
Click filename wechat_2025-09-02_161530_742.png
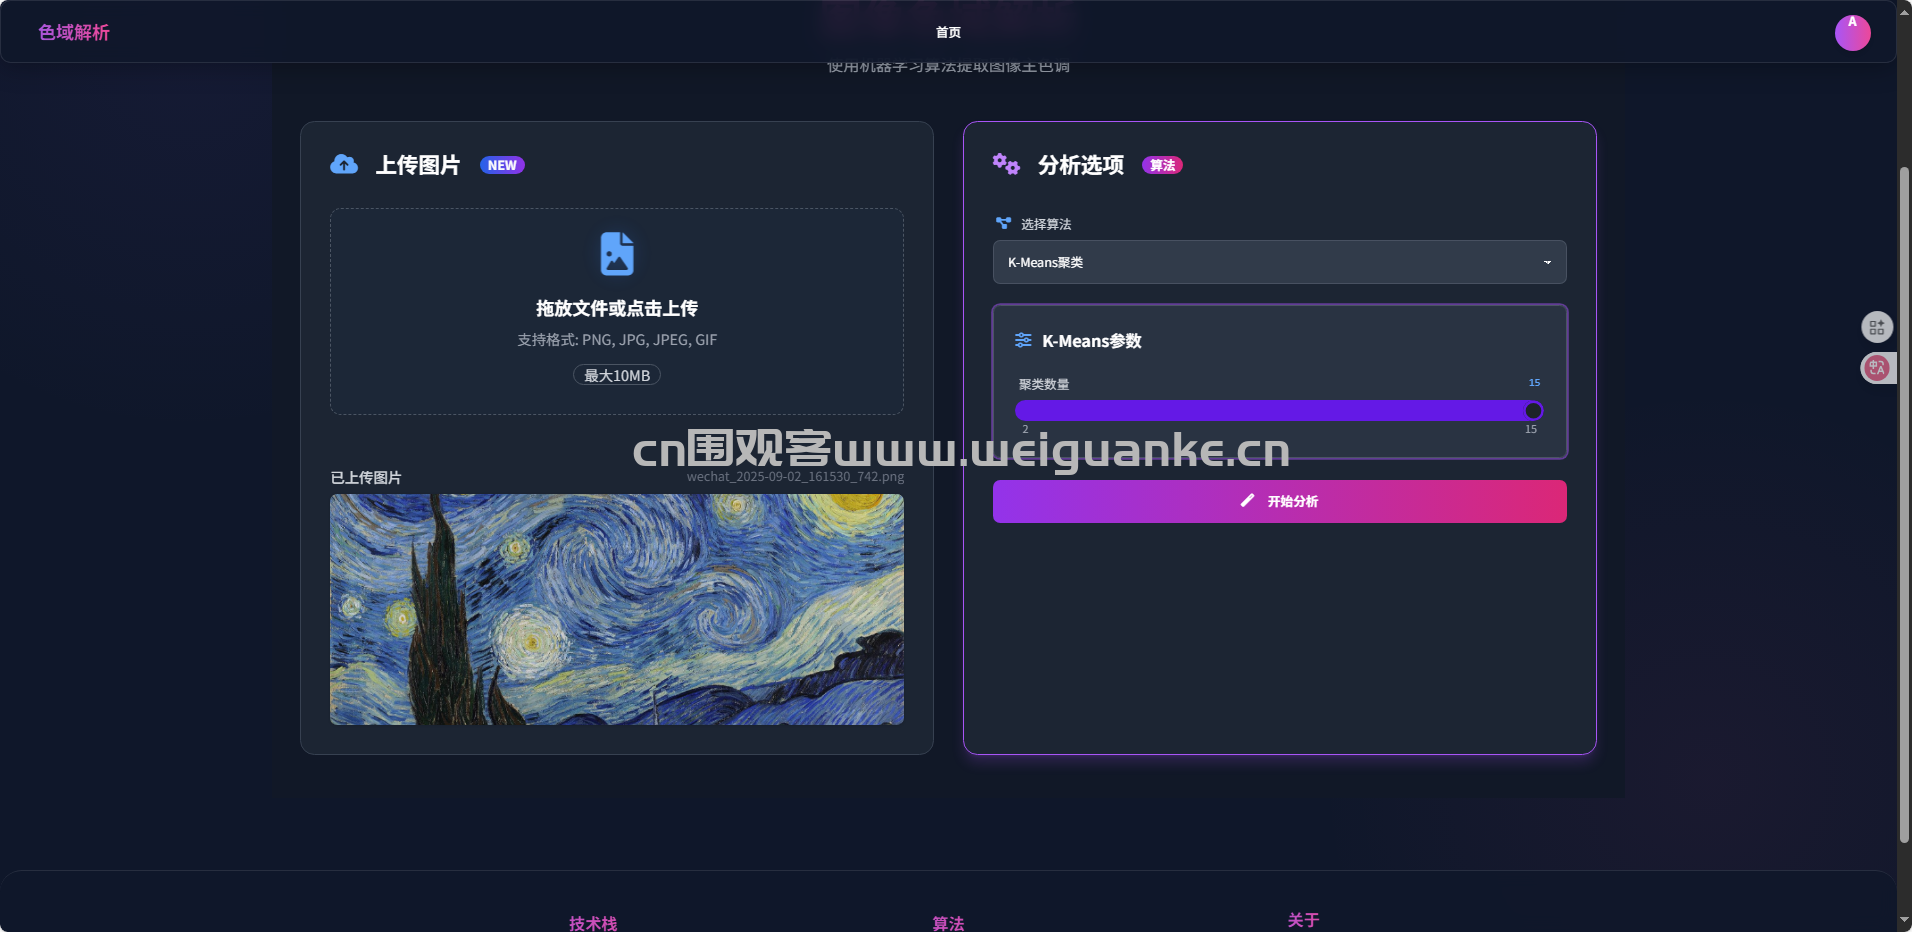click(795, 476)
